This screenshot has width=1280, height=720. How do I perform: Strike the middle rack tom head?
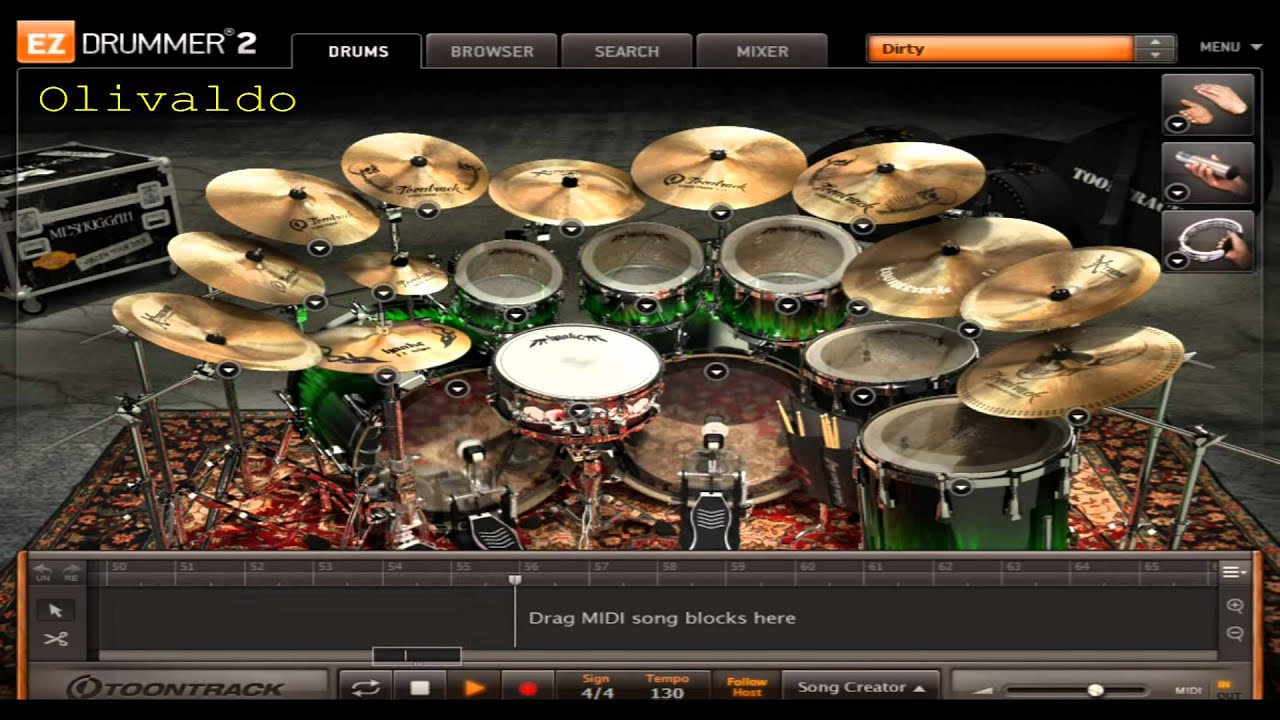642,260
